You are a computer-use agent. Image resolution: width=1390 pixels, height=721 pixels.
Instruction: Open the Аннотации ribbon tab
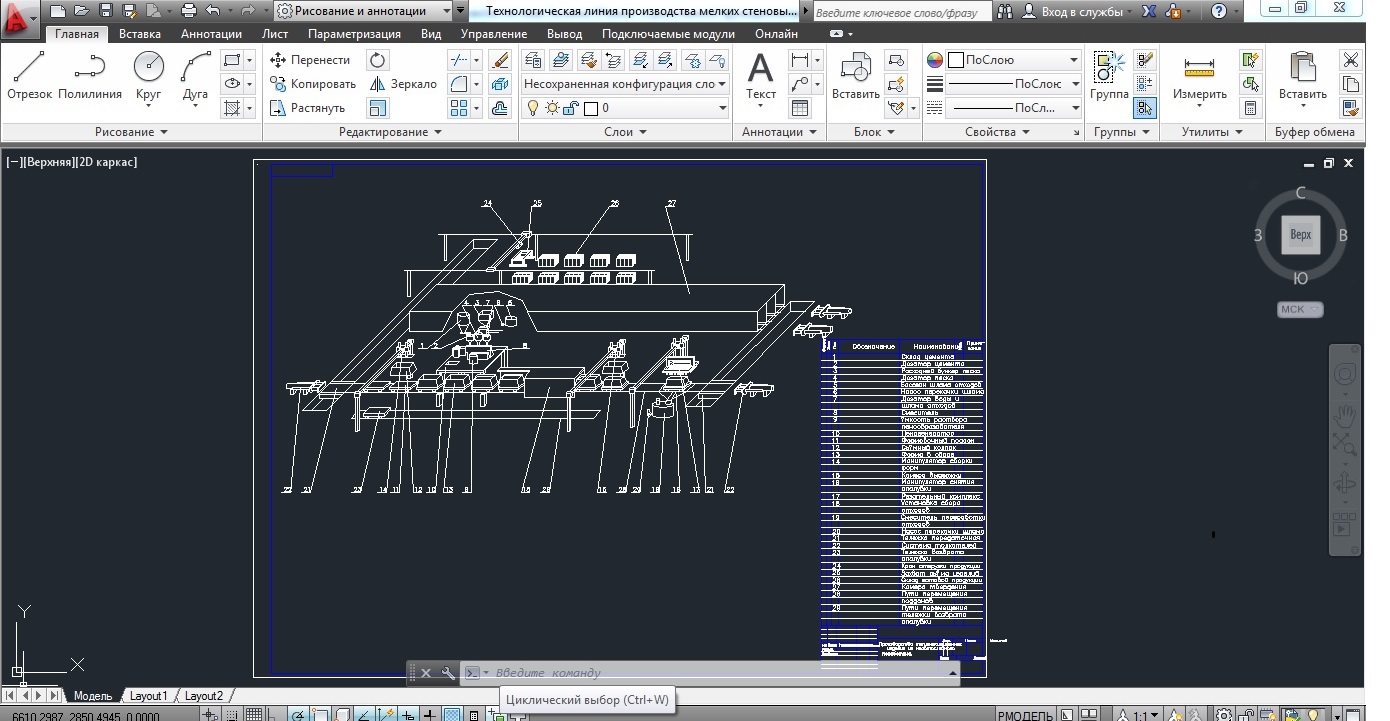[211, 33]
